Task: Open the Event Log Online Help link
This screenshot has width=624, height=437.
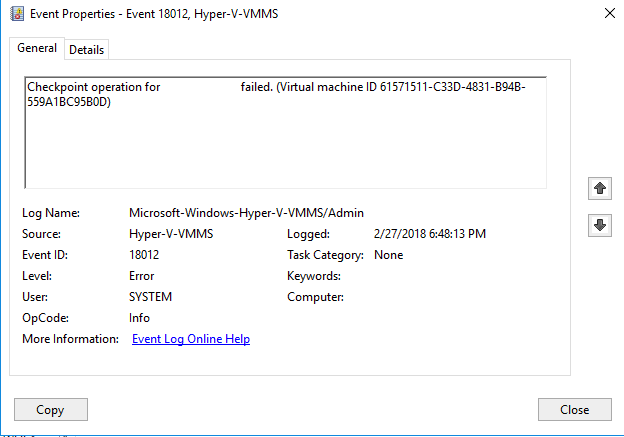Action: click(x=190, y=339)
